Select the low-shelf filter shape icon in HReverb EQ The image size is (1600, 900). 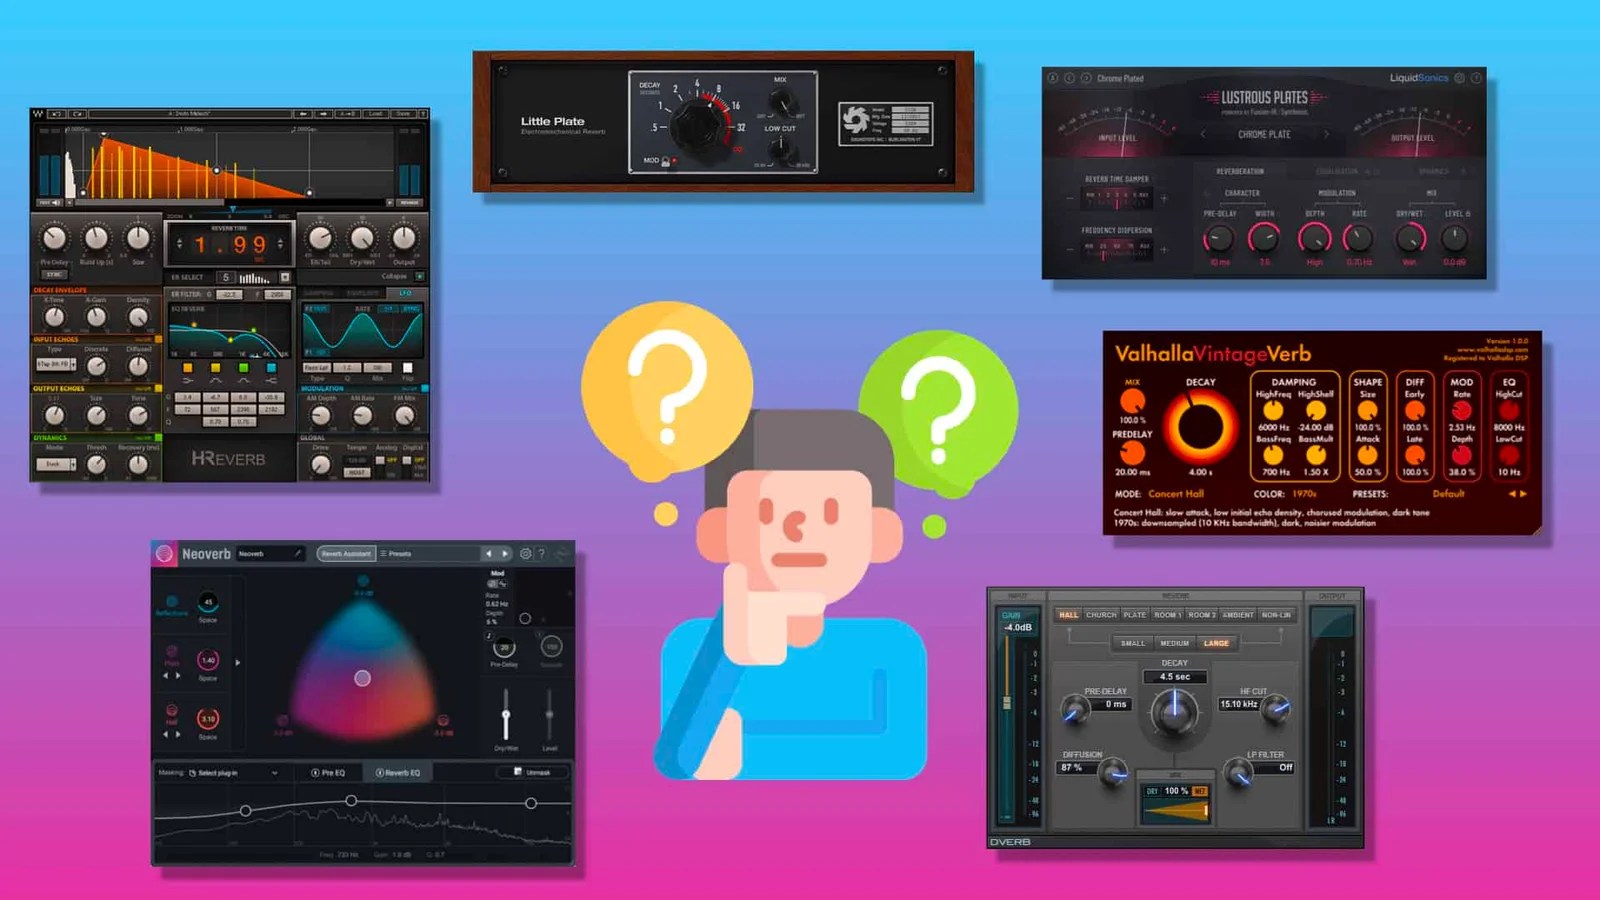(187, 381)
